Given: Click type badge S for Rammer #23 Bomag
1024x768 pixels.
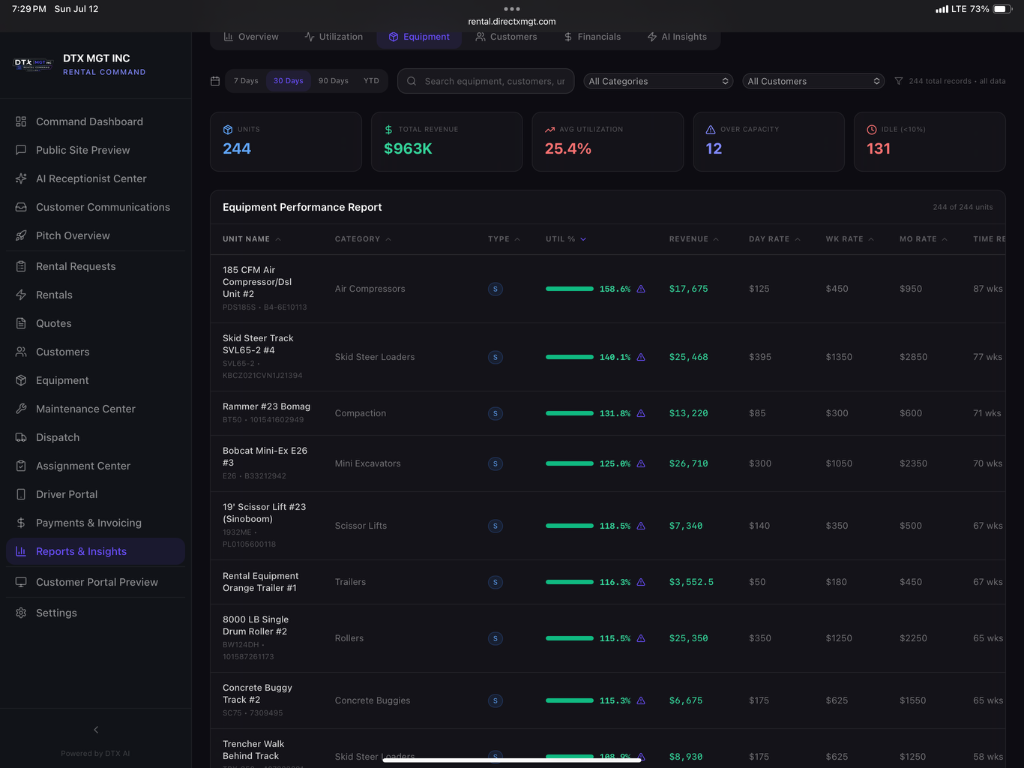Looking at the screenshot, I should click(x=495, y=413).
